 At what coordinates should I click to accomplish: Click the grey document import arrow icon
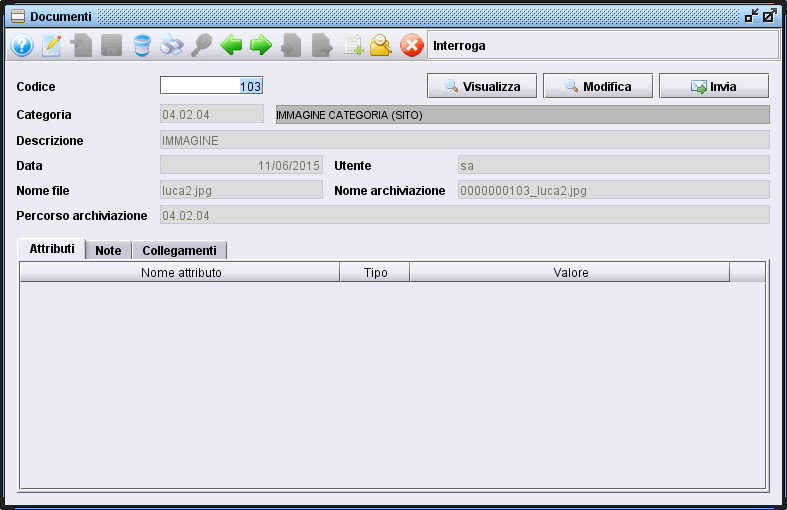291,46
